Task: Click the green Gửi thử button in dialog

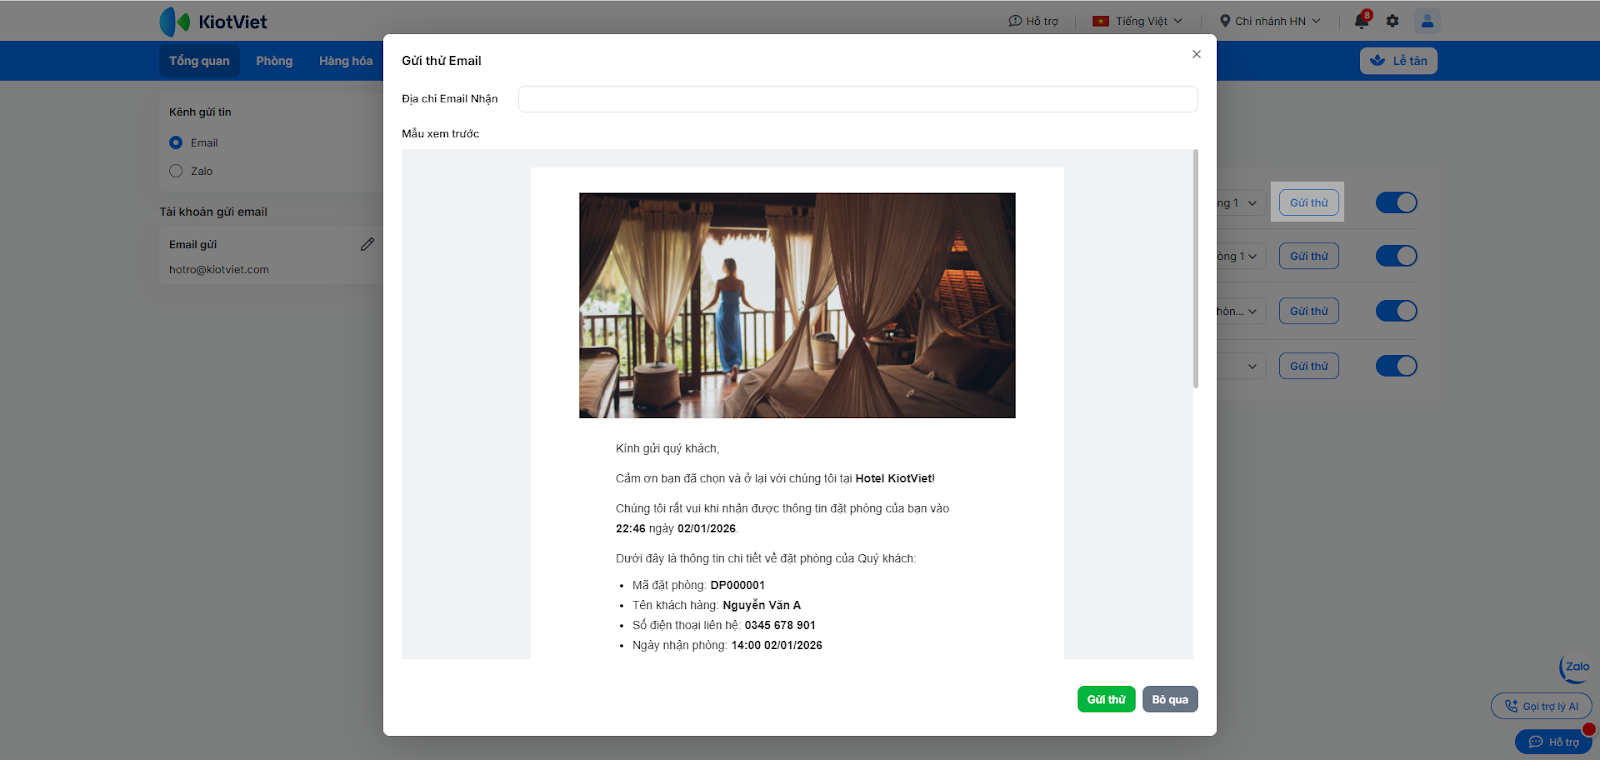Action: [x=1106, y=700]
